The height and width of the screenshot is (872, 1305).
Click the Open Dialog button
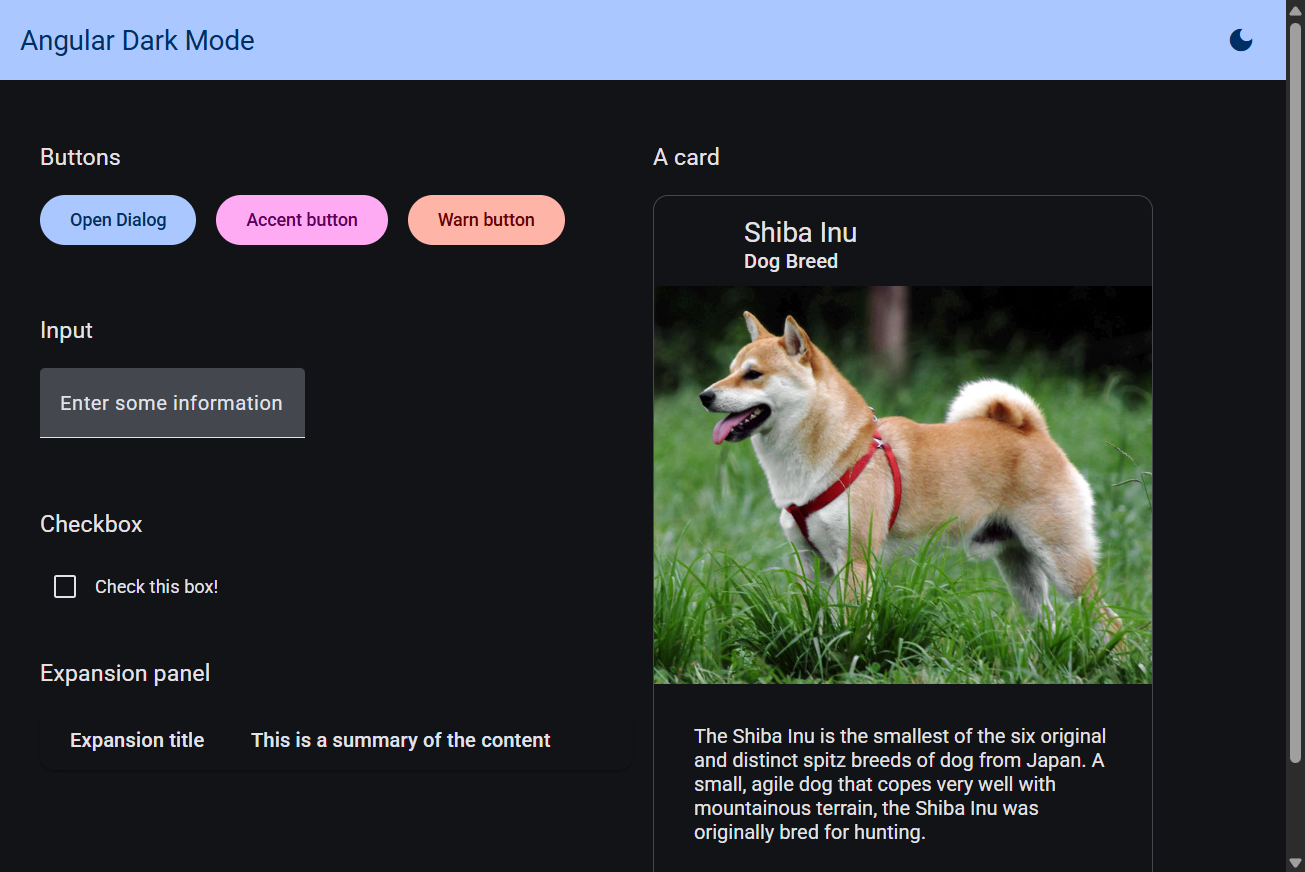(118, 220)
